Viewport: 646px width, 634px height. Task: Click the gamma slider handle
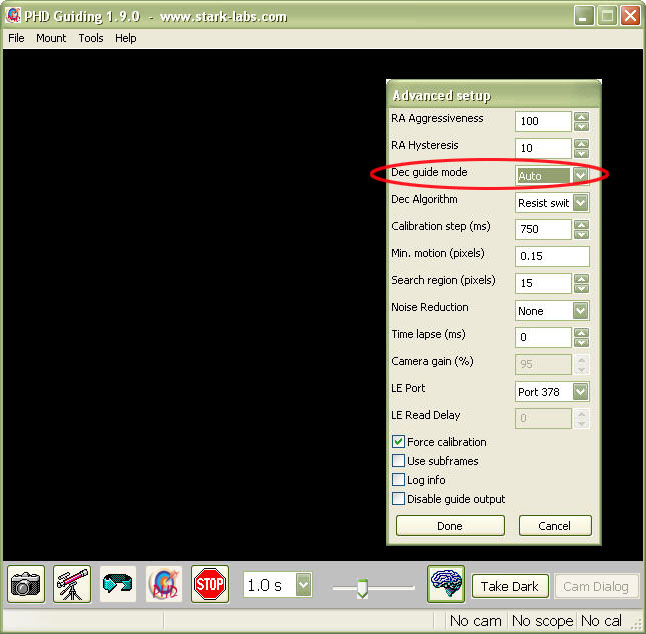point(362,588)
